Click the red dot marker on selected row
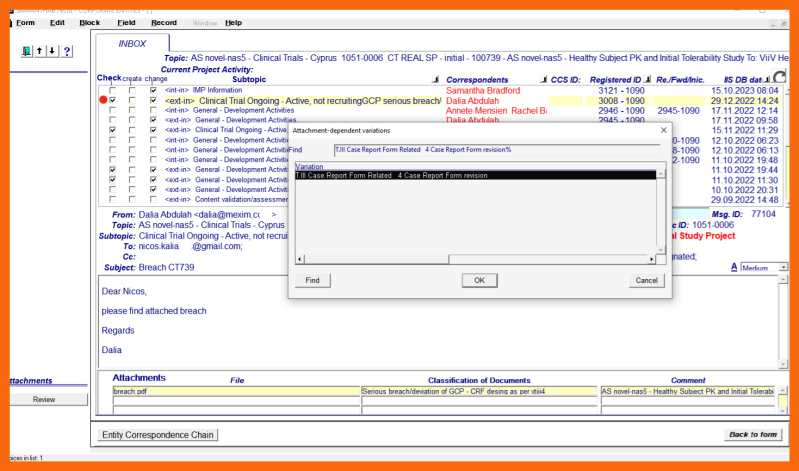799x471 pixels. pos(103,100)
